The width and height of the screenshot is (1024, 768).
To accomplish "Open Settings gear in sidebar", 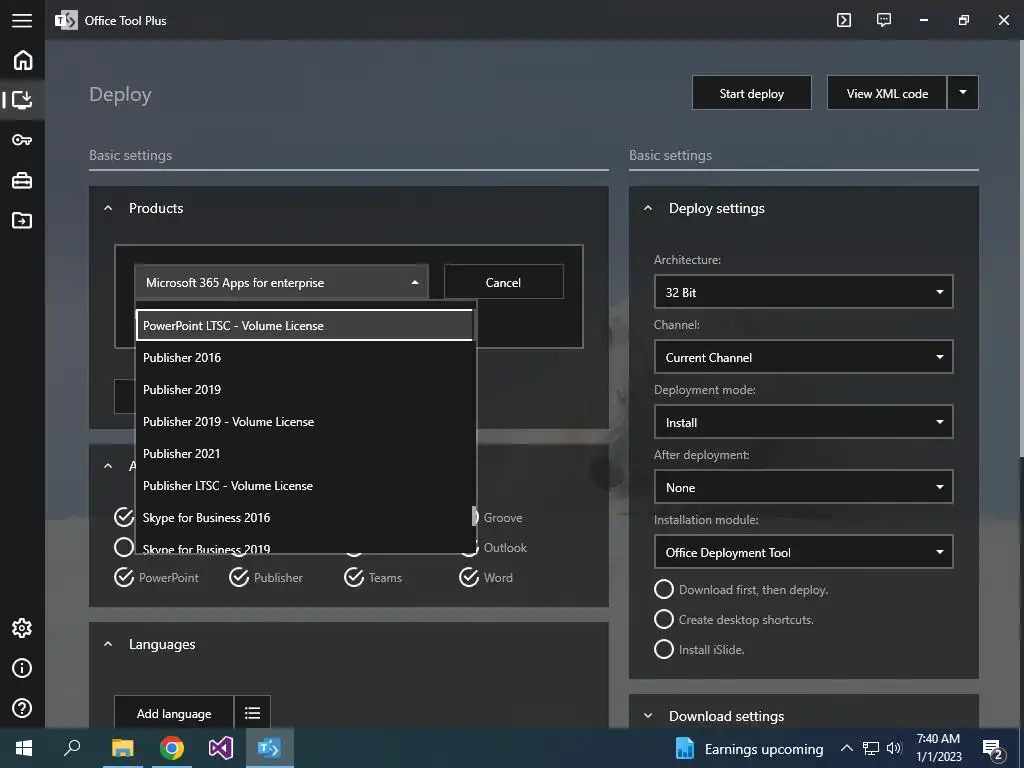I will [x=22, y=628].
